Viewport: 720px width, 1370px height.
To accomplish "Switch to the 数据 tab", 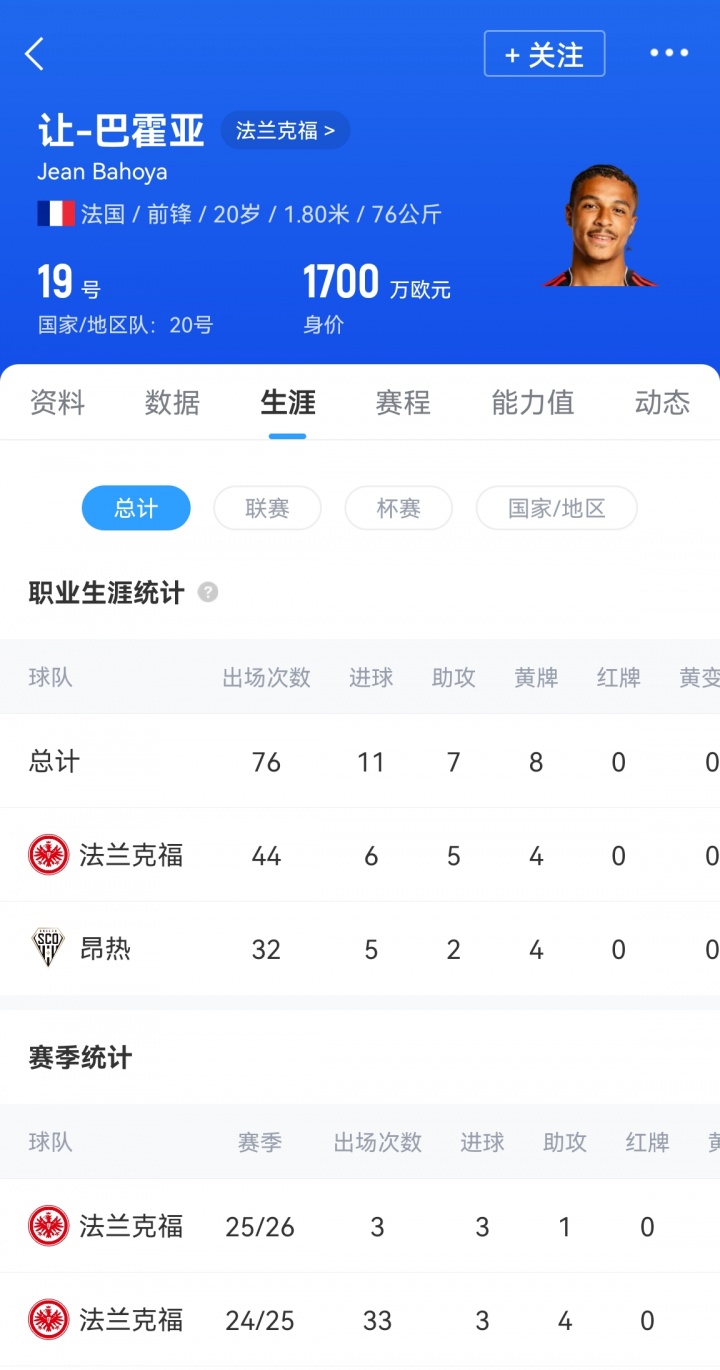I will [x=172, y=402].
